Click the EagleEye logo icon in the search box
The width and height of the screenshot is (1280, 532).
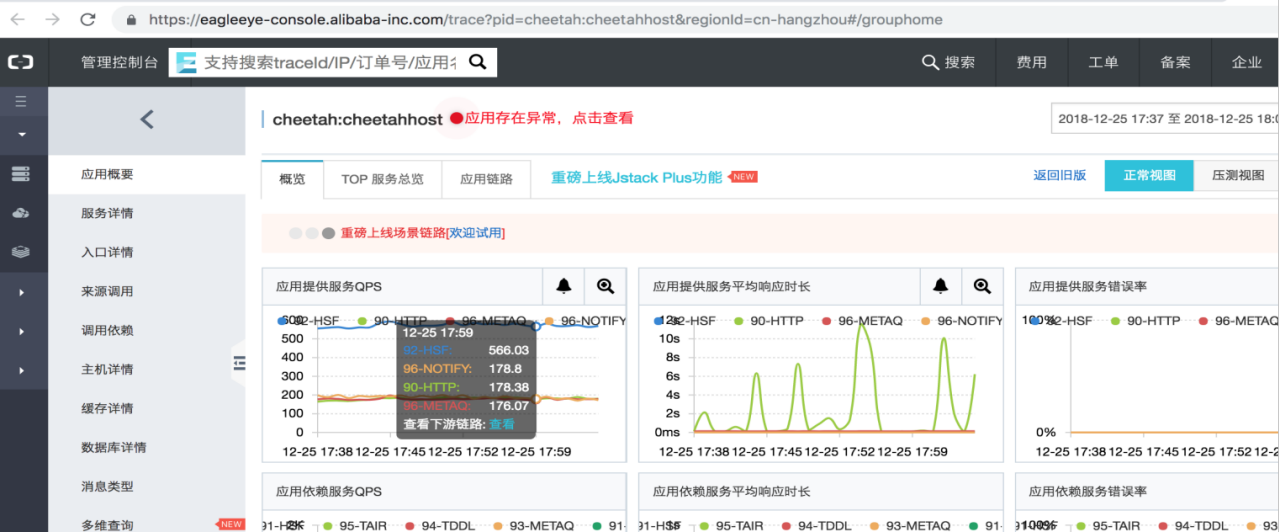point(186,62)
